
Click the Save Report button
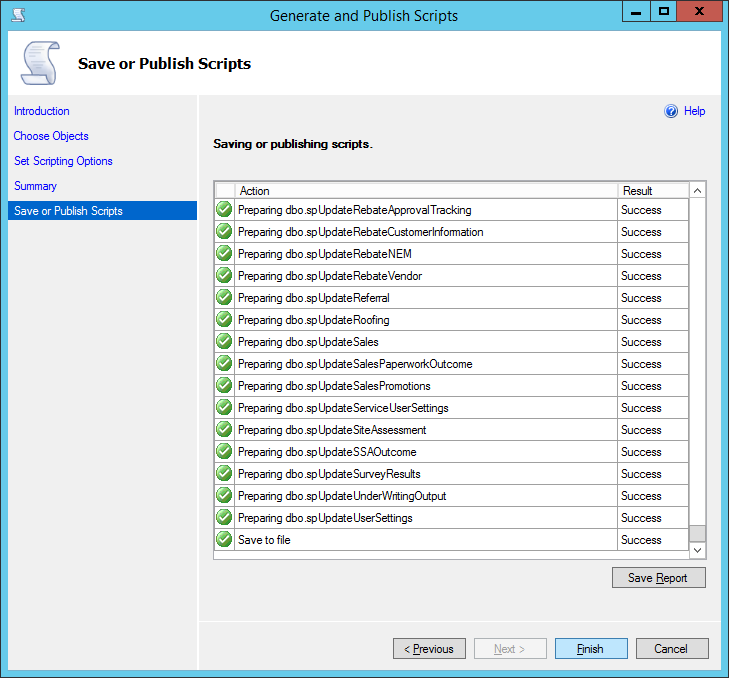coord(658,578)
